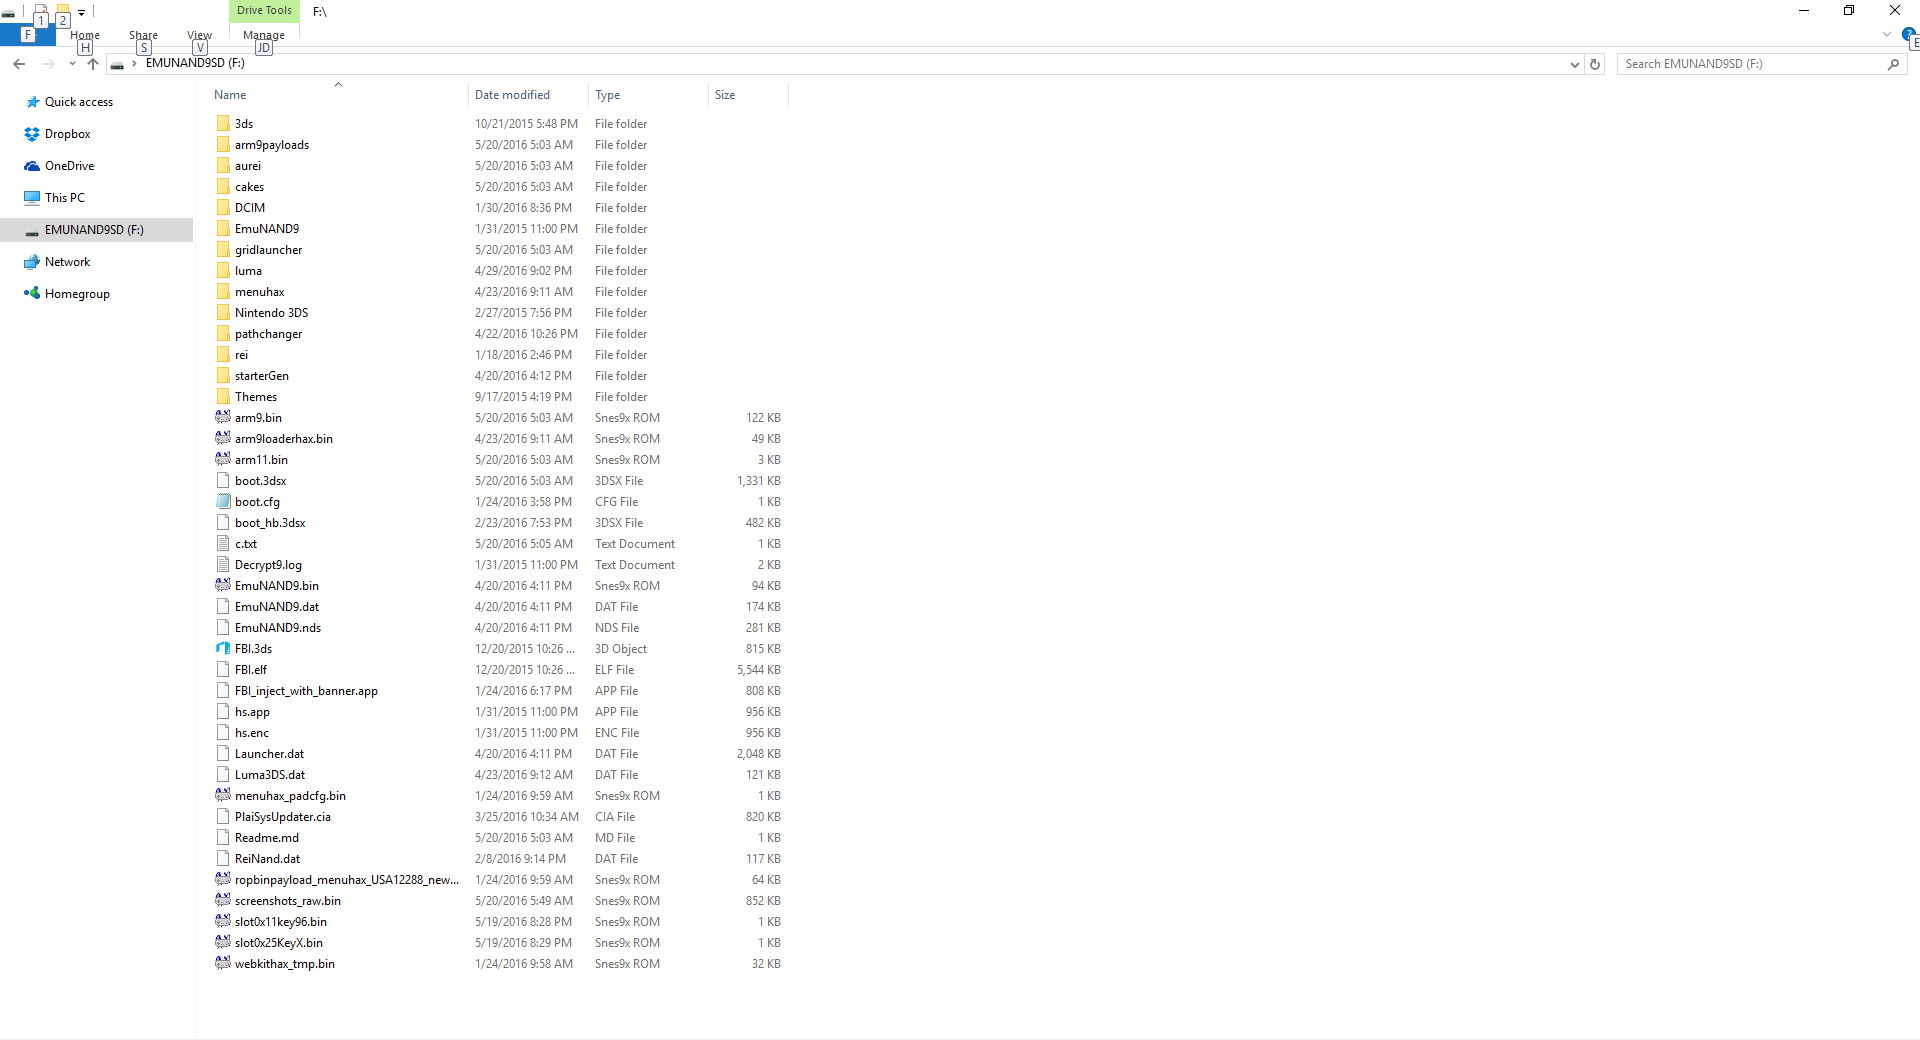Select ReiNand.dat file name
Viewport: 1920px width, 1040px height.
coord(267,859)
